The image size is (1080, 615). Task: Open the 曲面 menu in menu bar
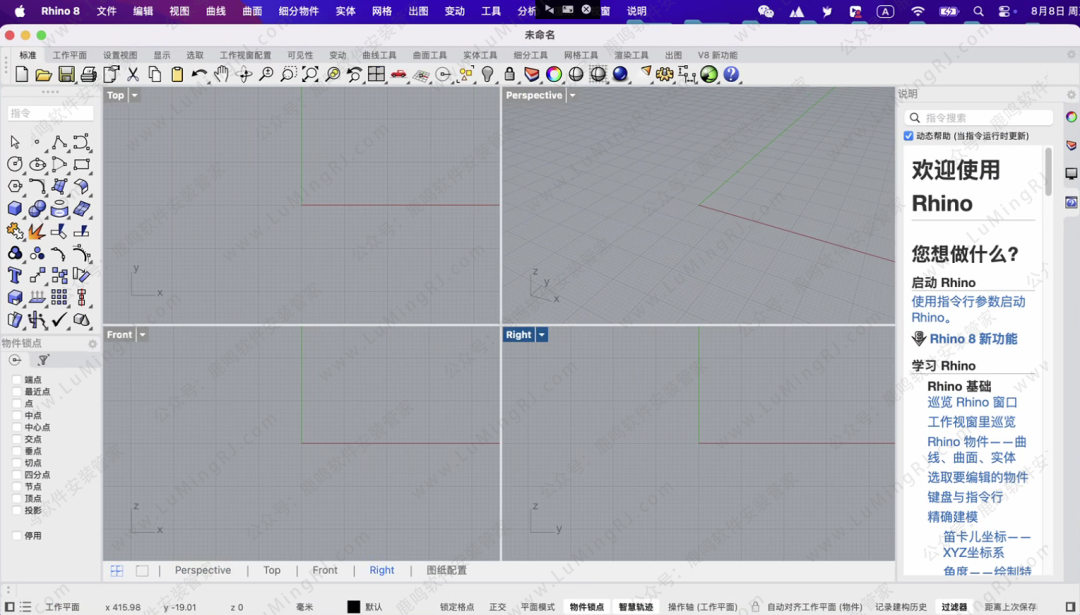252,11
